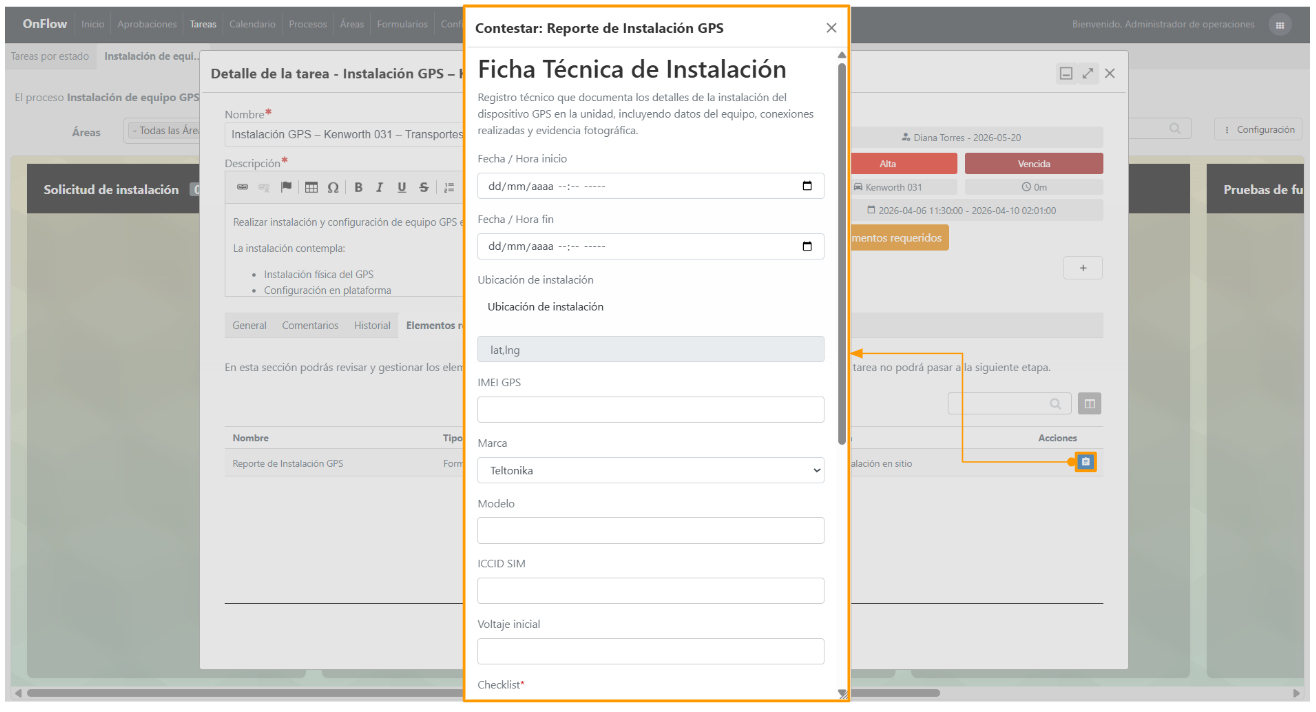Switch to the Comentarios tab in task detail
Screen dimensions: 1316x712
coord(310,325)
